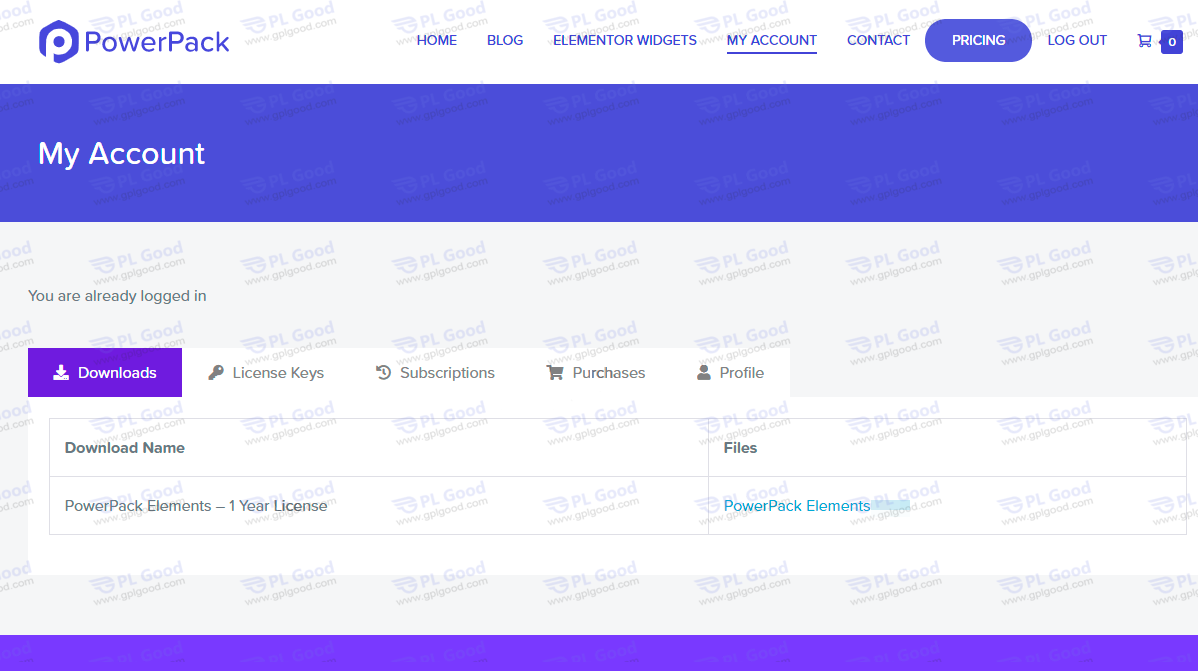This screenshot has width=1198, height=671.
Task: Click the 'You are already logged in' message
Action: [x=117, y=296]
